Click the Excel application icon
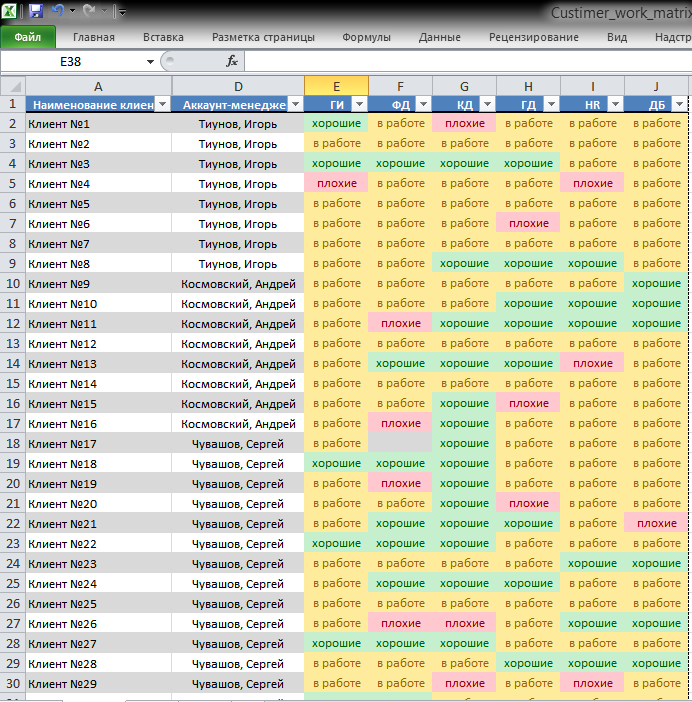Image resolution: width=692 pixels, height=702 pixels. (9, 11)
